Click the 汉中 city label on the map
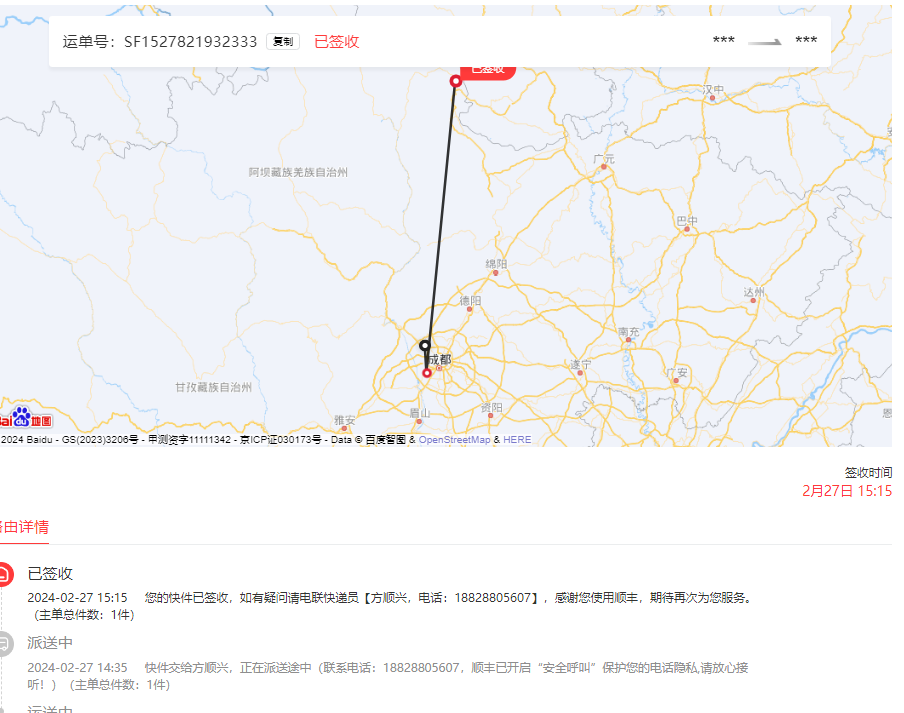904x713 pixels. [x=713, y=90]
